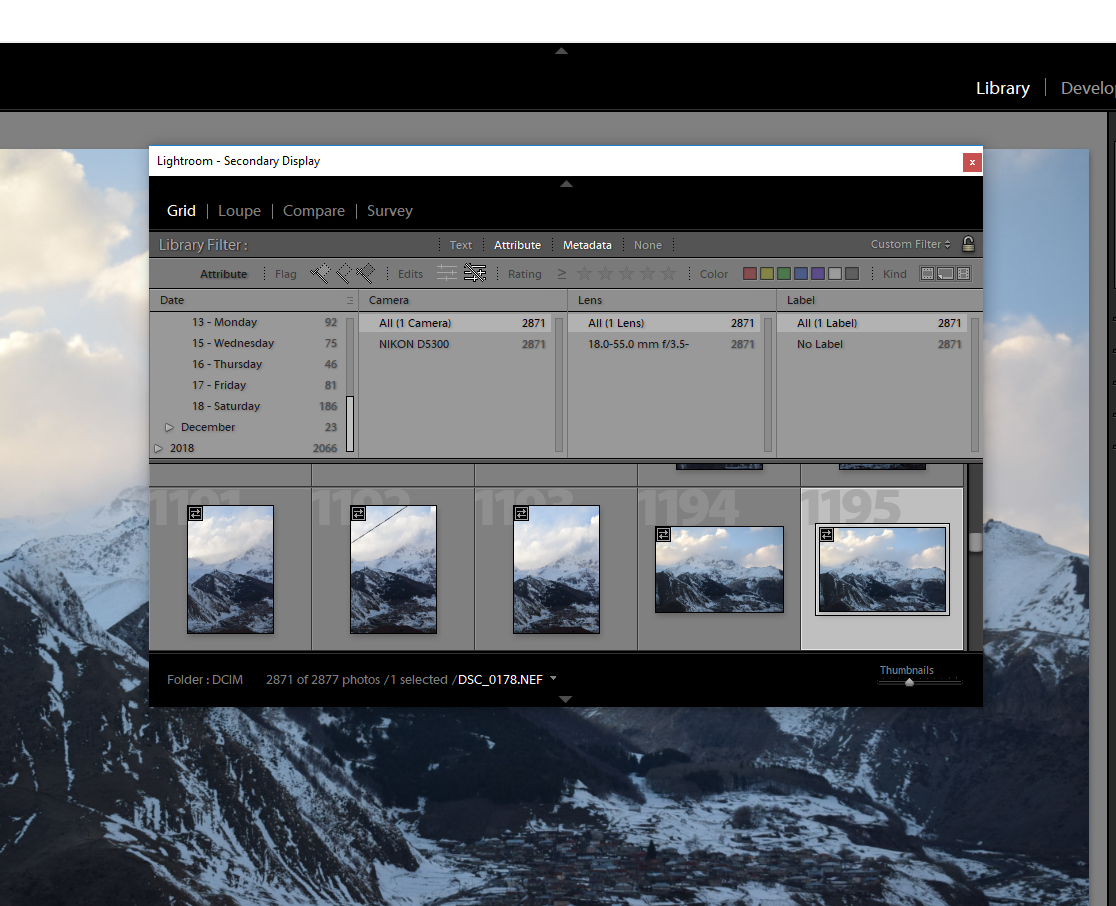Toggle the Attribute filter bar
1116x906 pixels.
517,245
